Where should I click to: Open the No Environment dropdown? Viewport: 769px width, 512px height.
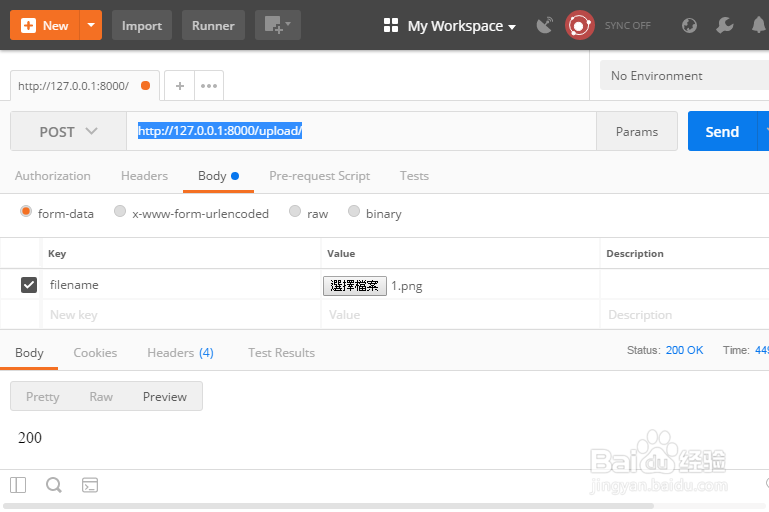click(x=684, y=76)
